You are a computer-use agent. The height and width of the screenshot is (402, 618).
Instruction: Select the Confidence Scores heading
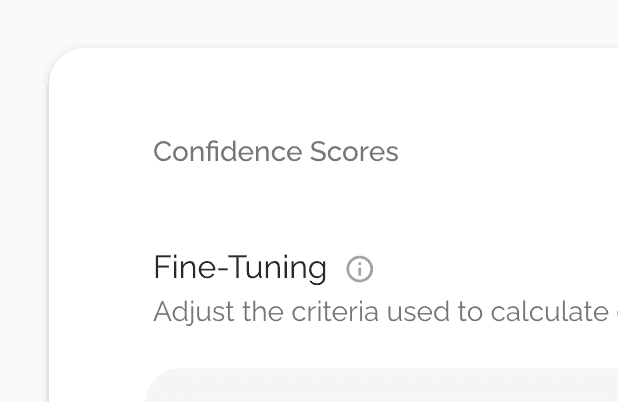click(x=275, y=152)
